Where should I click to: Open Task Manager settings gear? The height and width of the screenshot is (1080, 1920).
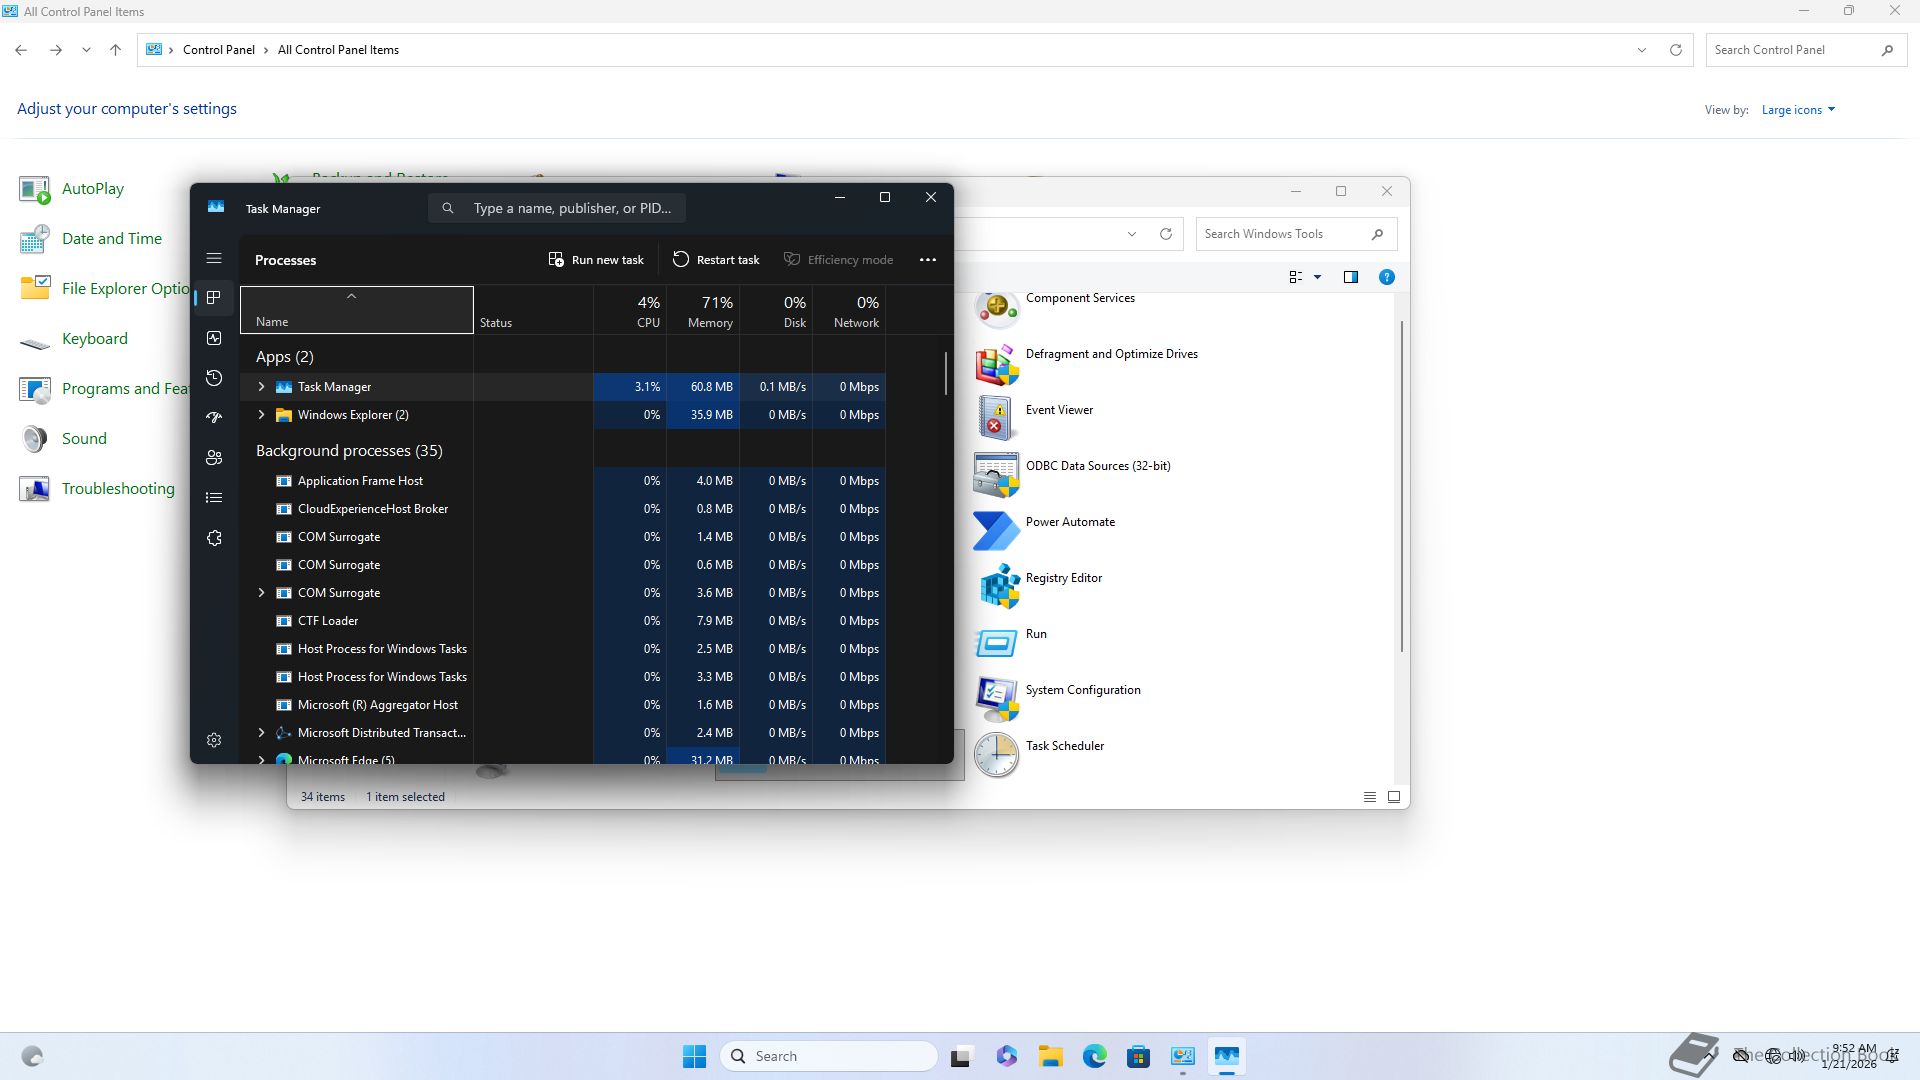214,740
